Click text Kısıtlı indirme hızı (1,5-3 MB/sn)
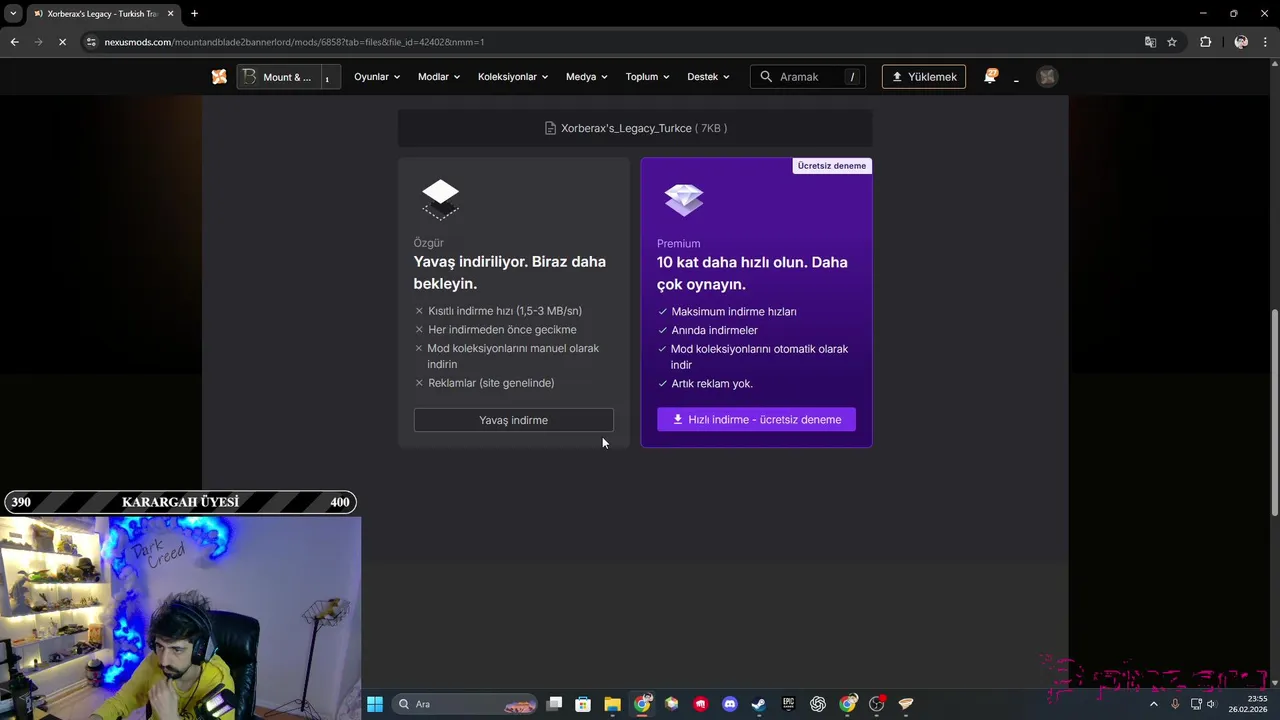This screenshot has width=1280, height=720. point(505,311)
